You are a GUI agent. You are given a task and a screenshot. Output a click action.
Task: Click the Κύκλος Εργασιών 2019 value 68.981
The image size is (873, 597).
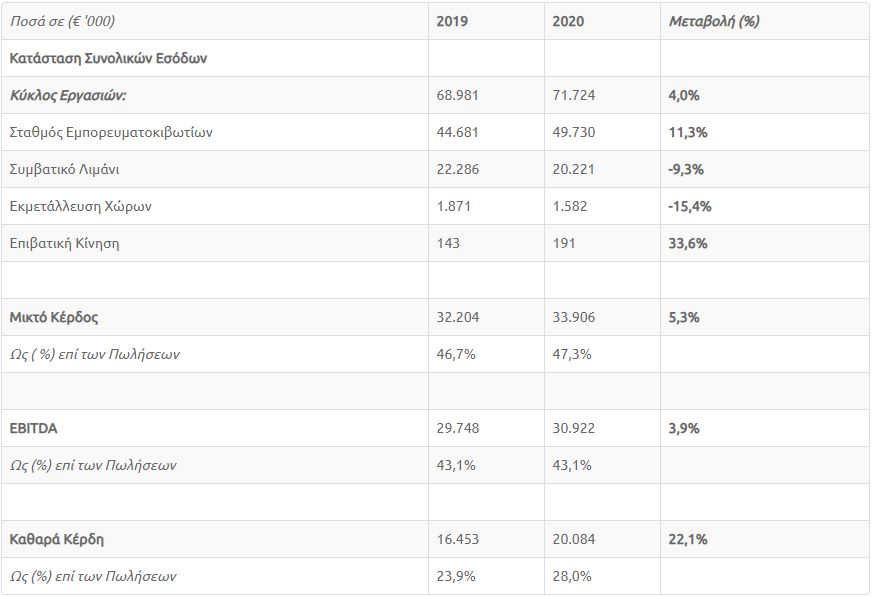[457, 95]
